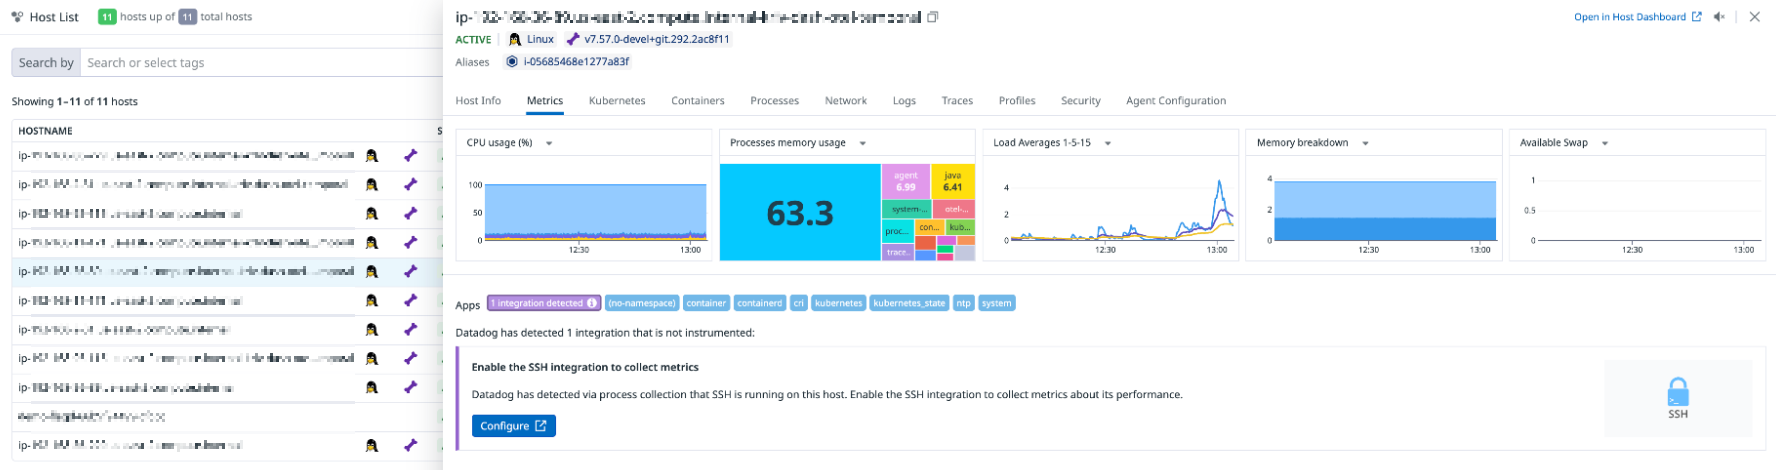Select the kubernetes_state app tag
The height and width of the screenshot is (470, 1776).
click(x=909, y=303)
